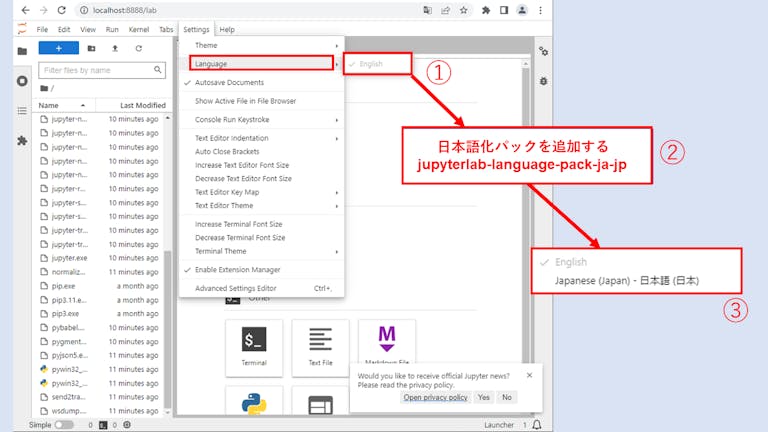The width and height of the screenshot is (768, 432).
Task: Click the file browser vertical scrollbar
Action: click(x=168, y=328)
